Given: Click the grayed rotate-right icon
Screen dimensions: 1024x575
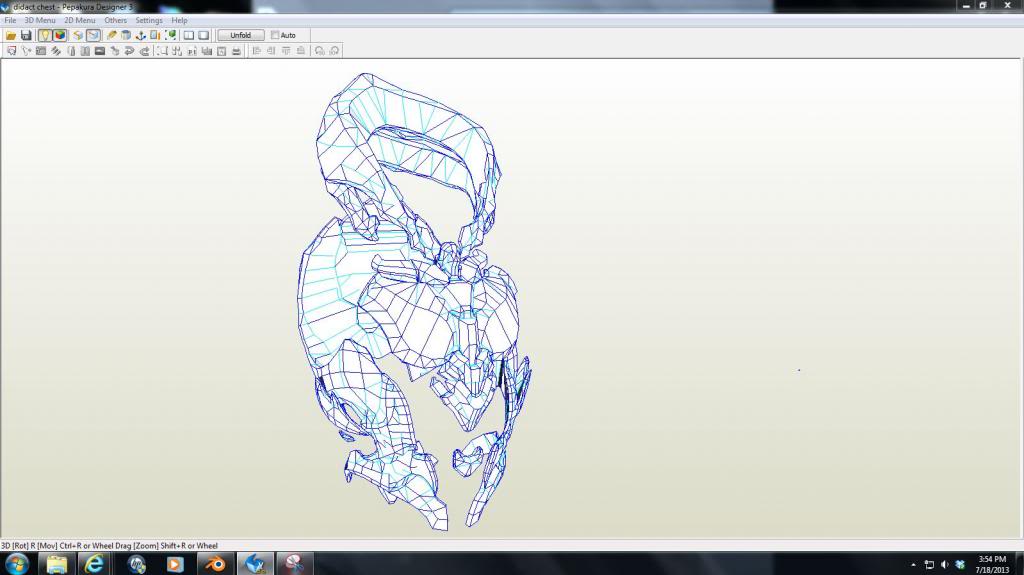Looking at the screenshot, I should click(x=334, y=51).
